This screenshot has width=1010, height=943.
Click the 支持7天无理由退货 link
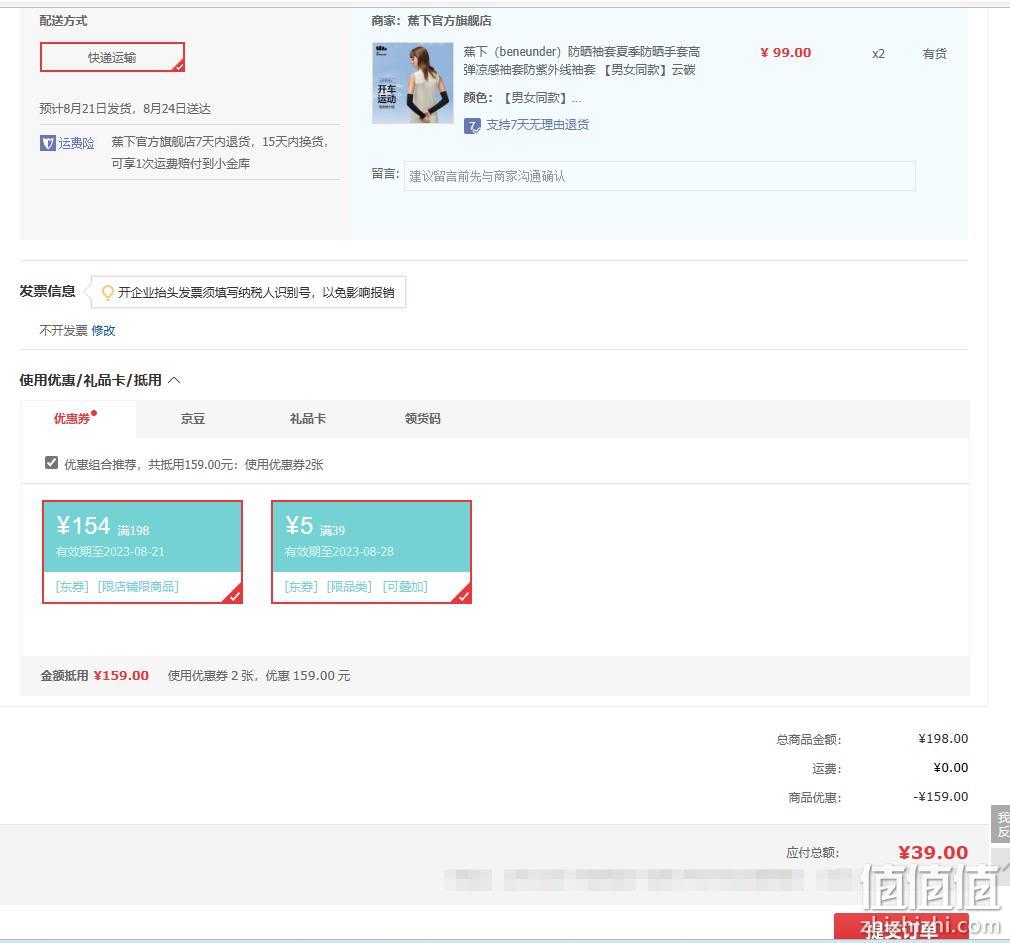(537, 125)
